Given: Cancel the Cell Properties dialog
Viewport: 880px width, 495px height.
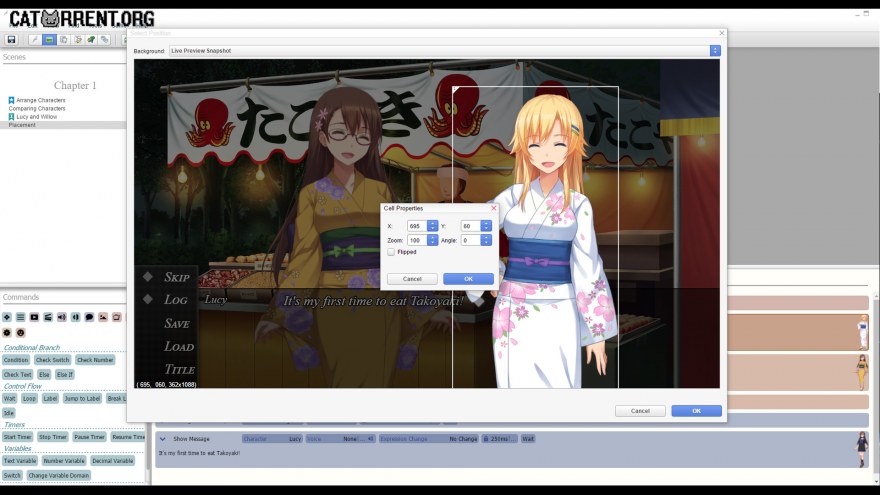Looking at the screenshot, I should tap(412, 279).
